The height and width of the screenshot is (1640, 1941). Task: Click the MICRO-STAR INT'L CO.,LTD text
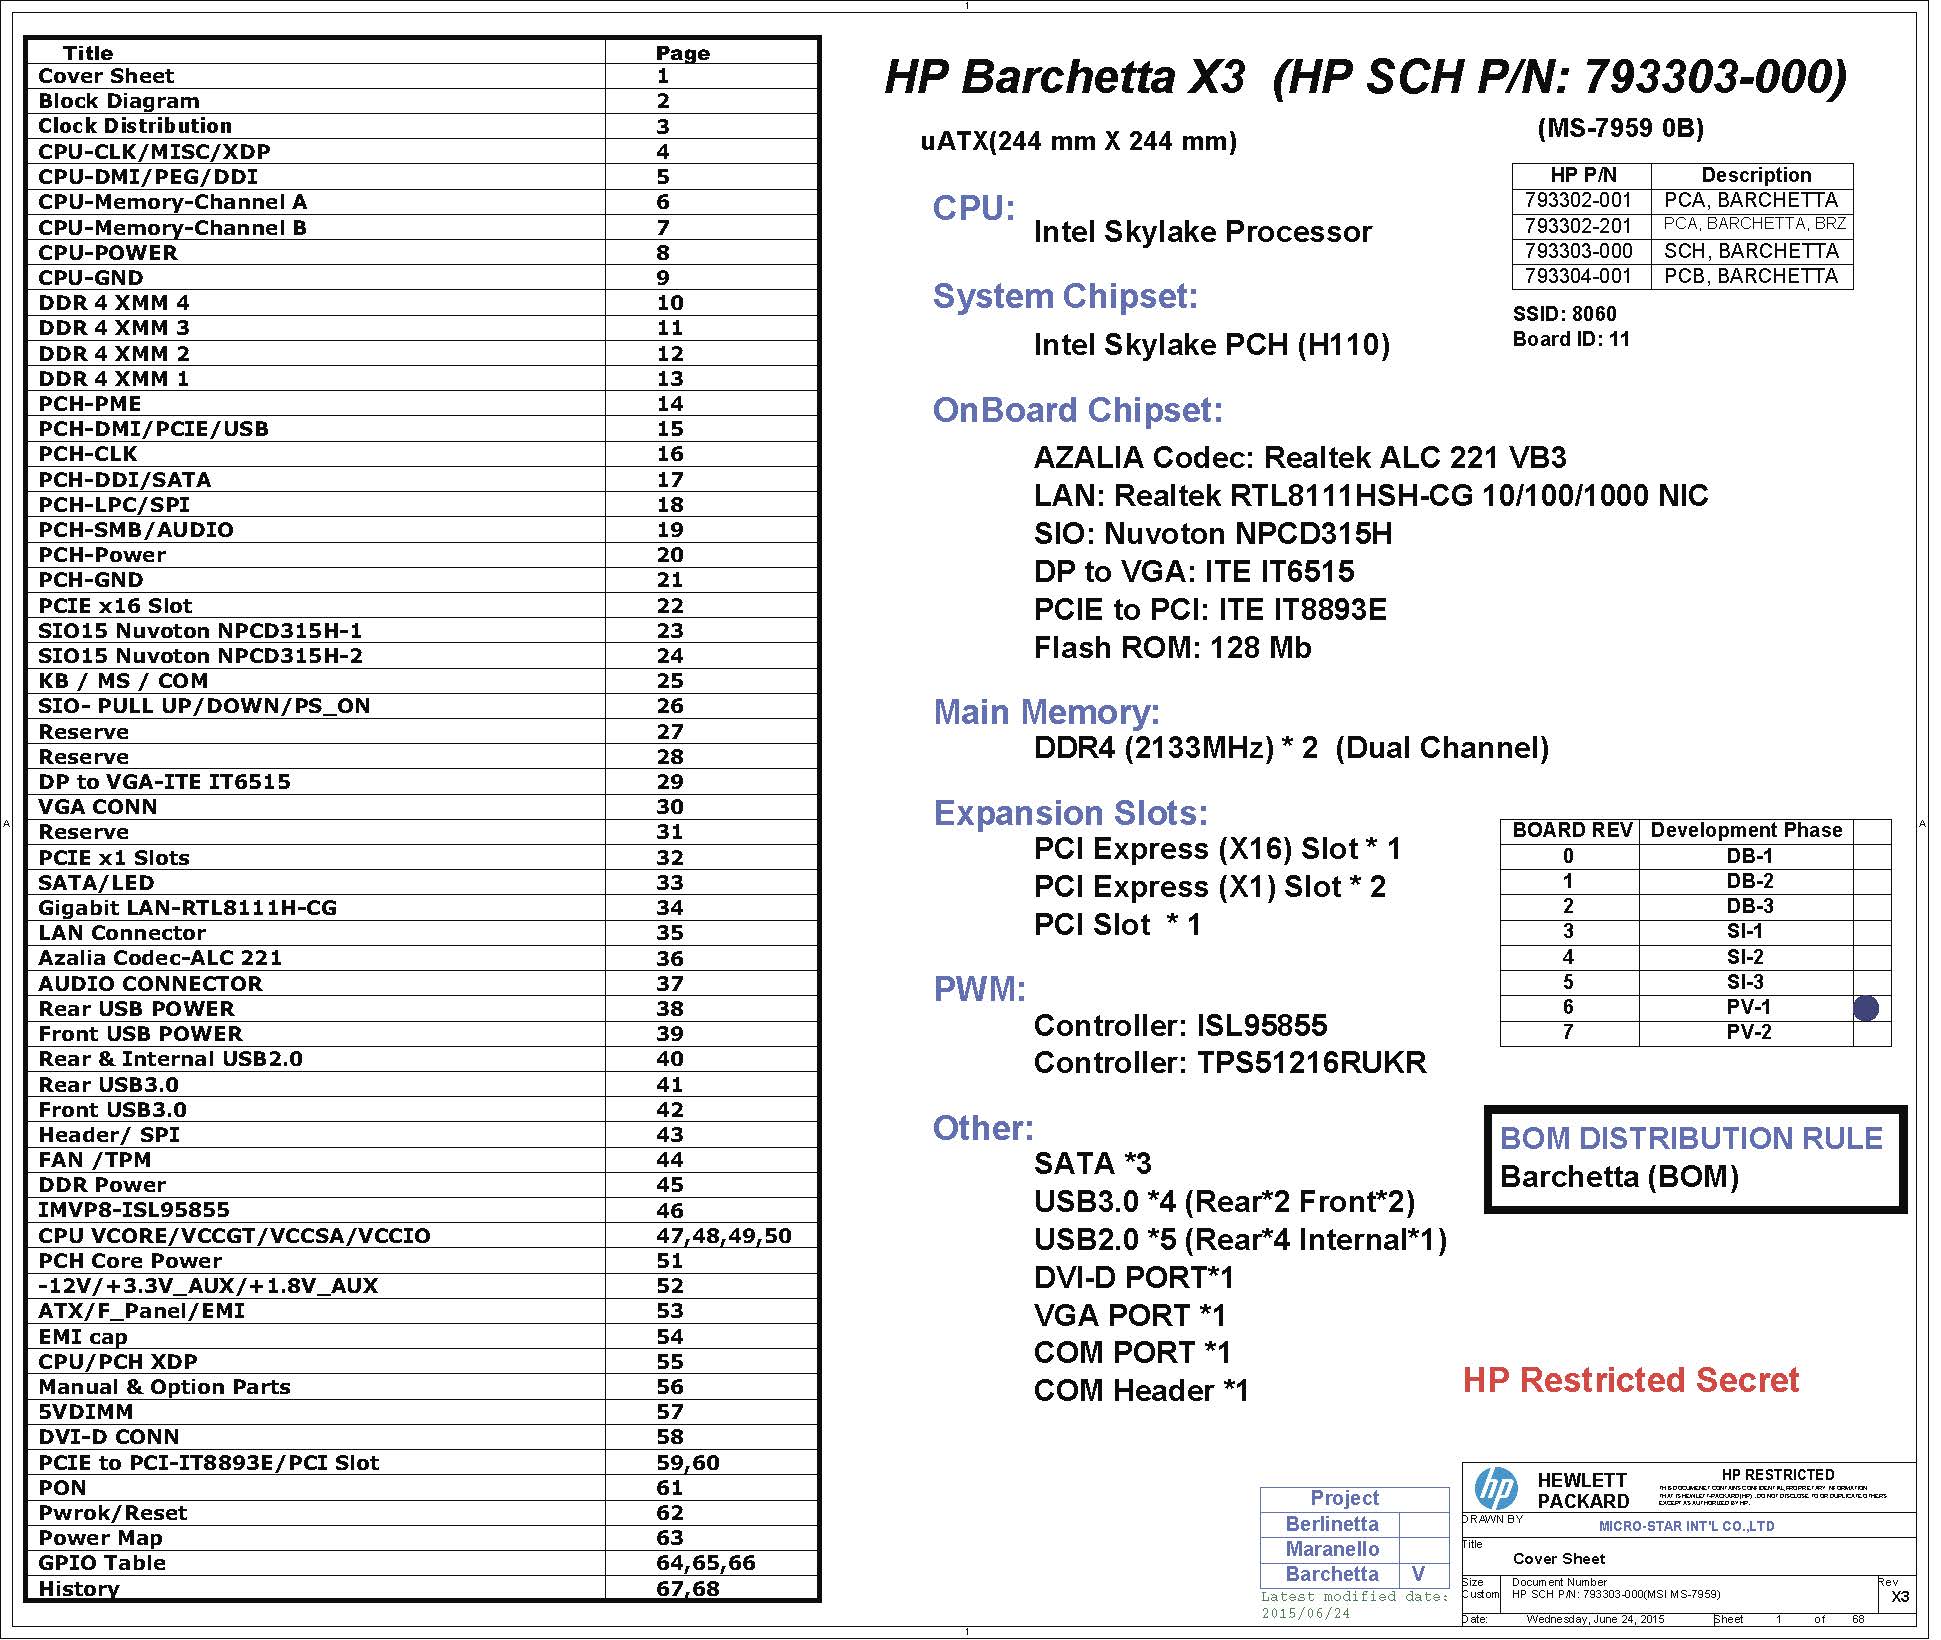click(1686, 1526)
